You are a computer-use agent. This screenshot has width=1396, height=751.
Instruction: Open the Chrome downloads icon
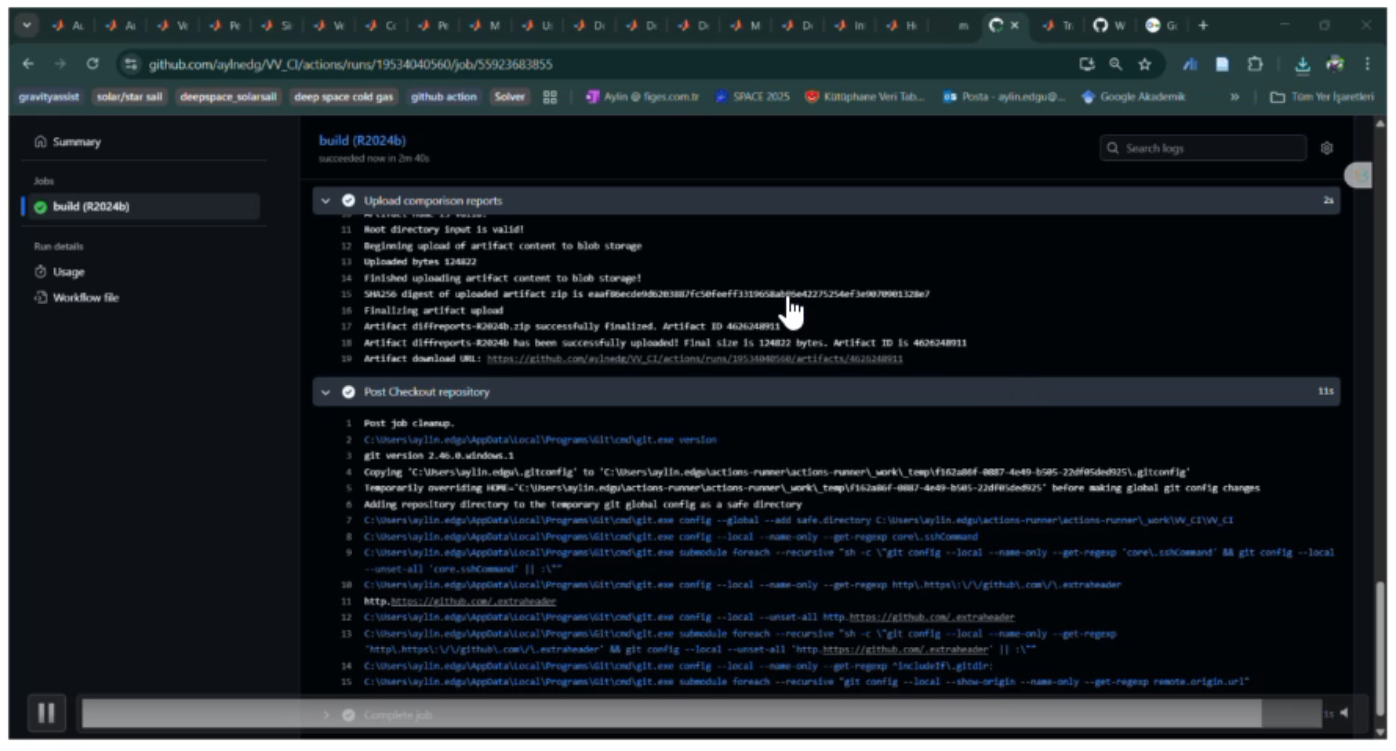[x=1301, y=64]
